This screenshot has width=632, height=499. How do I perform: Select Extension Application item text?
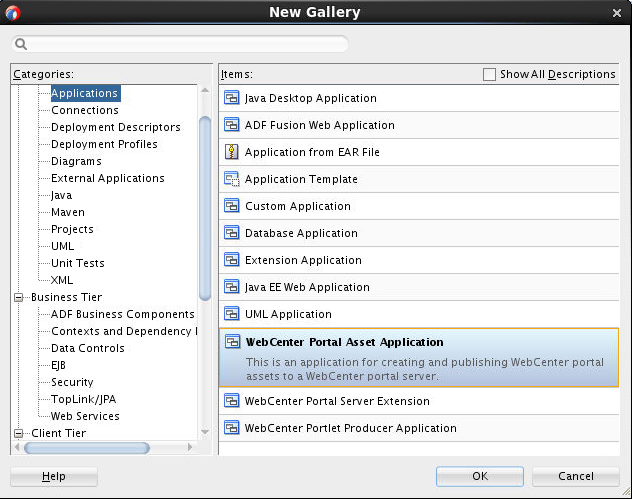point(303,260)
